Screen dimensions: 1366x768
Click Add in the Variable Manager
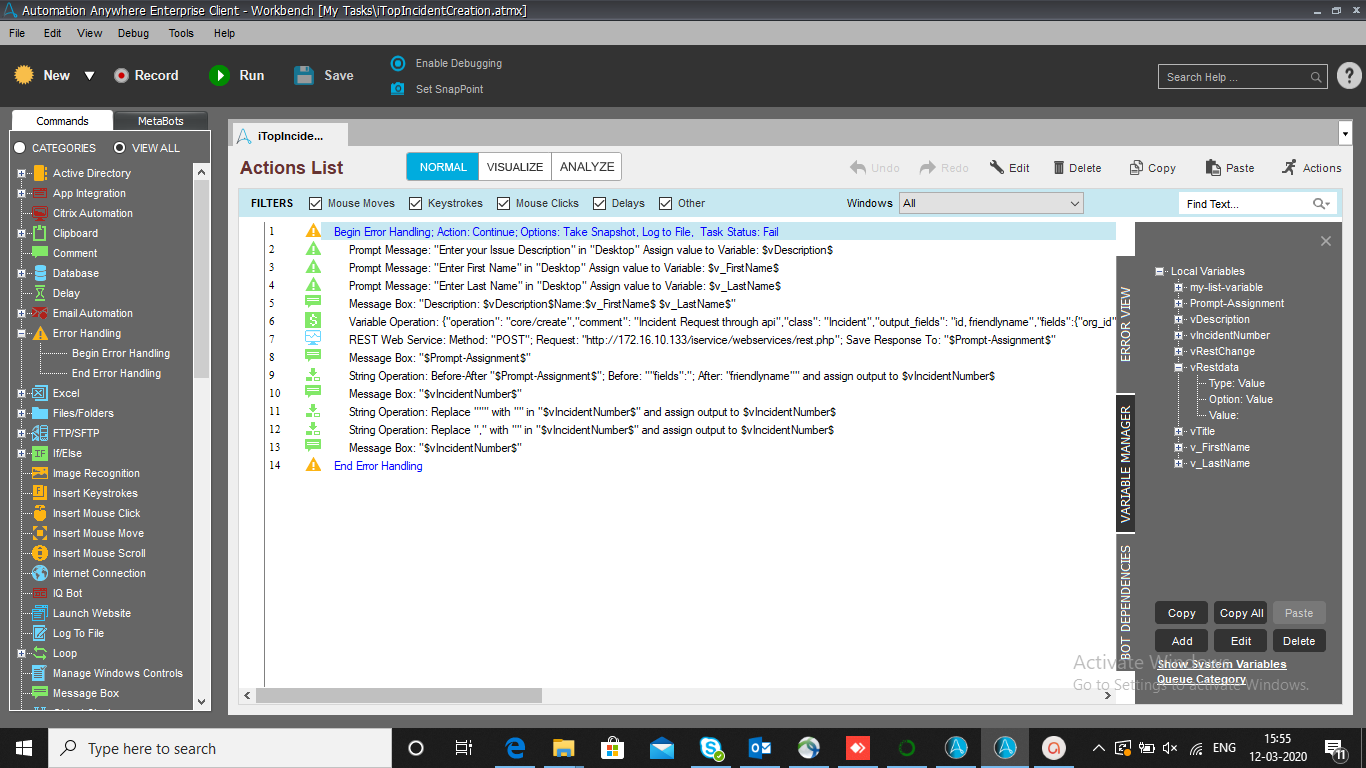click(x=1182, y=641)
